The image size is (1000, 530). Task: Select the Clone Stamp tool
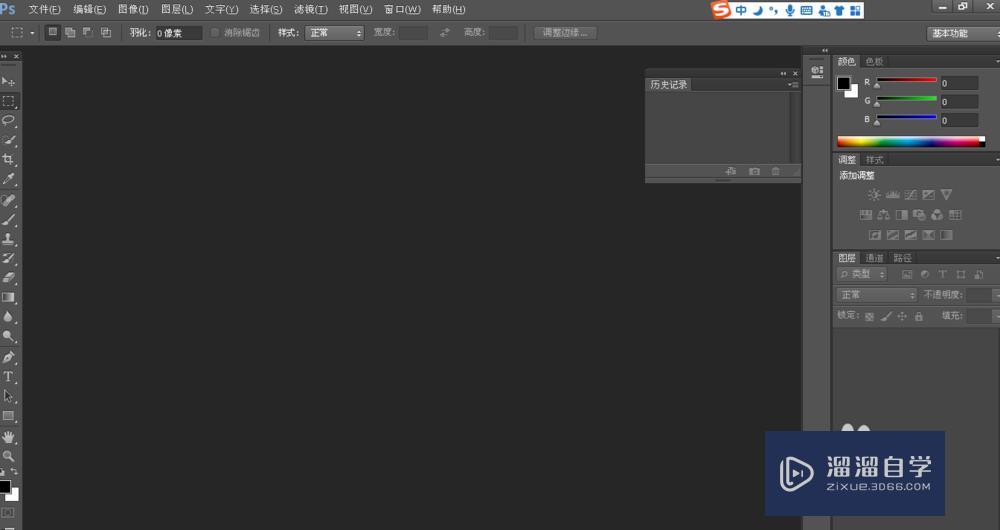8,239
